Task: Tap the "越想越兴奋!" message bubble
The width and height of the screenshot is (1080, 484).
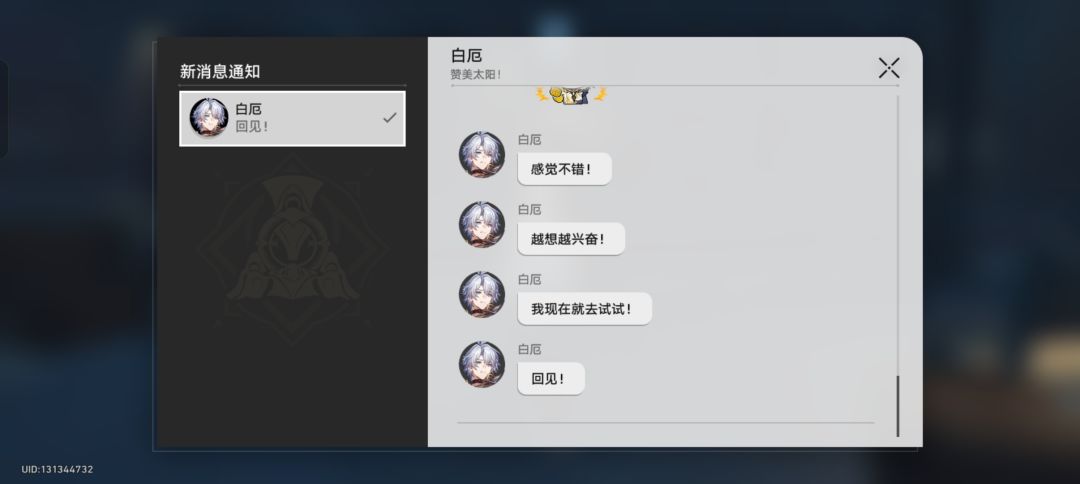Action: (x=571, y=239)
